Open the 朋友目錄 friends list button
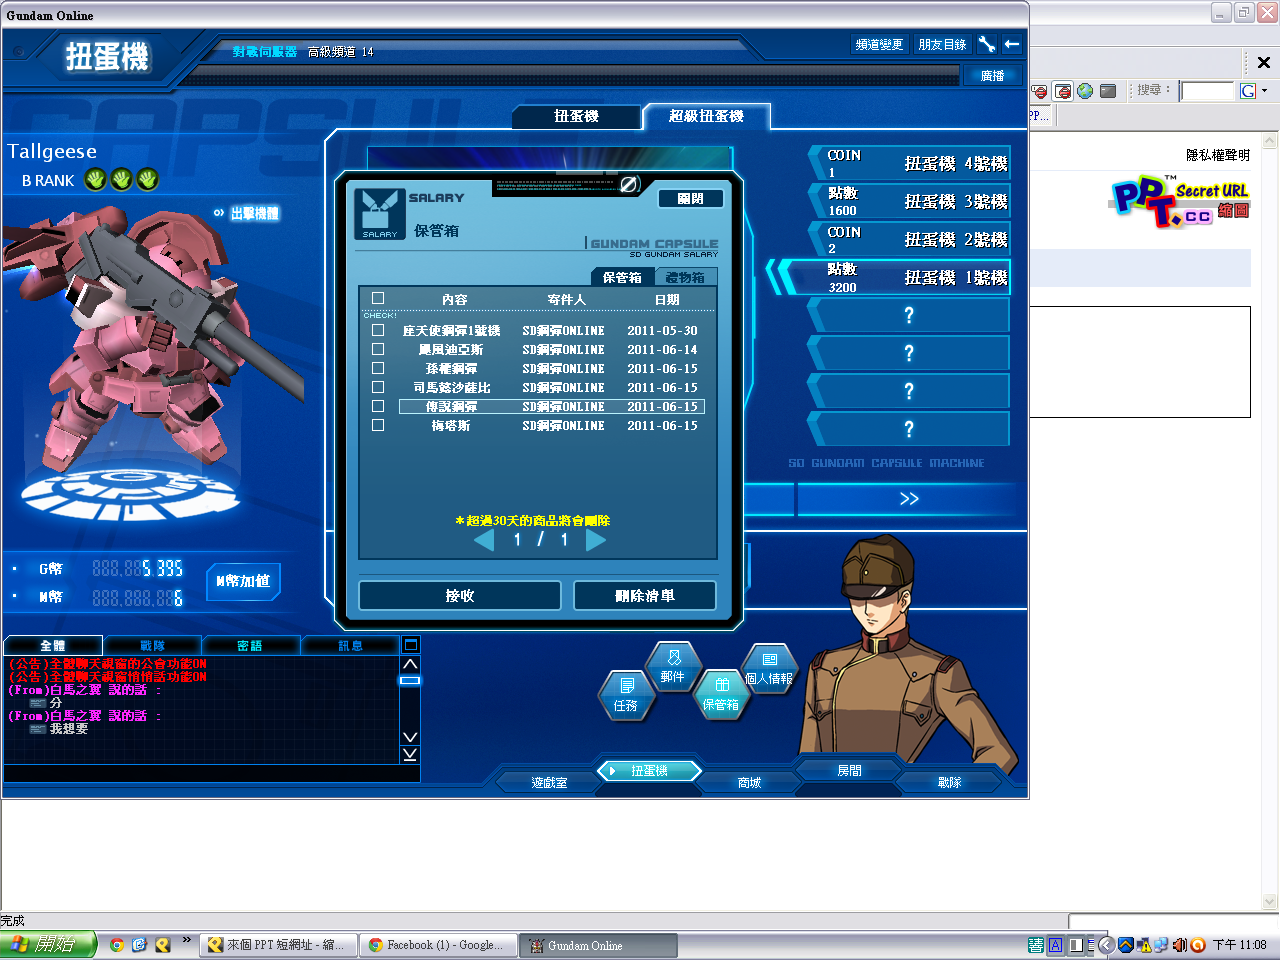This screenshot has height=960, width=1280. coord(942,44)
